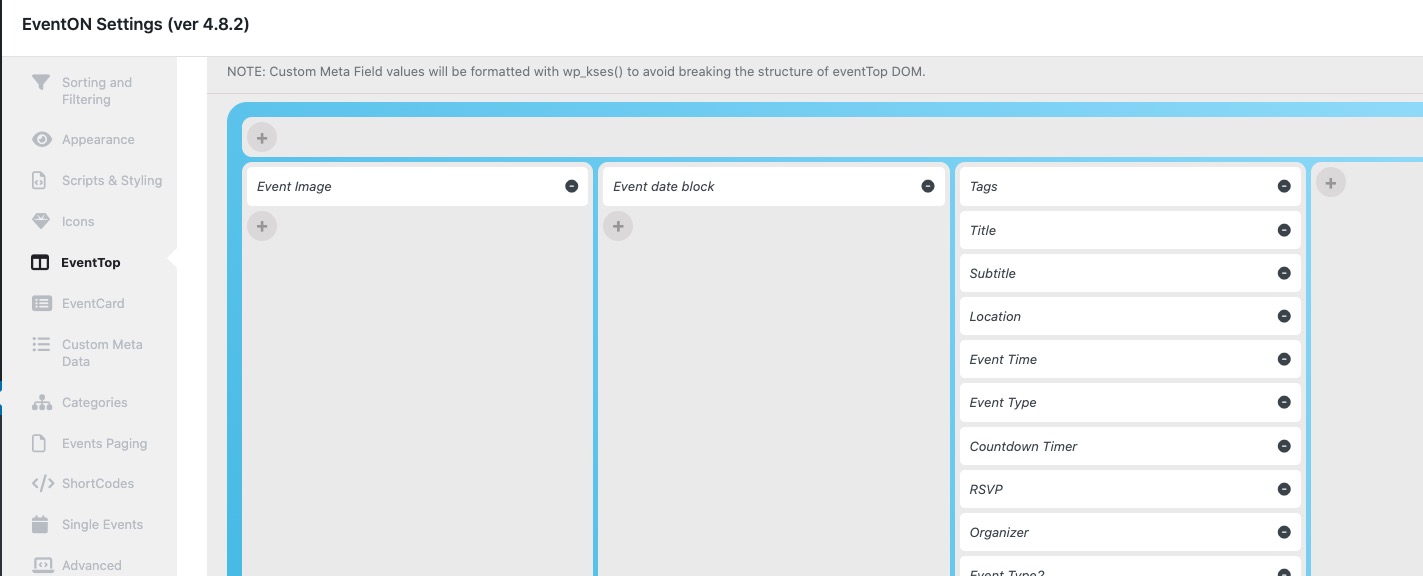
Task: Remove the Countdown Timer field minus icon
Action: 1284,446
